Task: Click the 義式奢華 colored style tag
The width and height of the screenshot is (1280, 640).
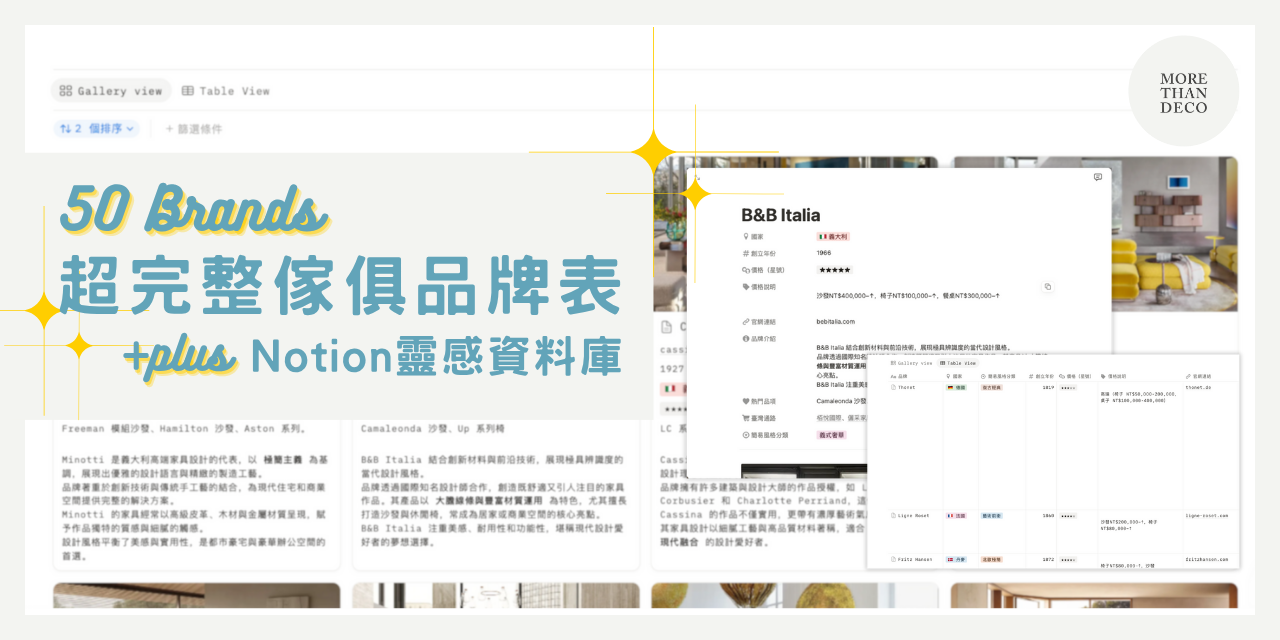Action: coord(829,435)
